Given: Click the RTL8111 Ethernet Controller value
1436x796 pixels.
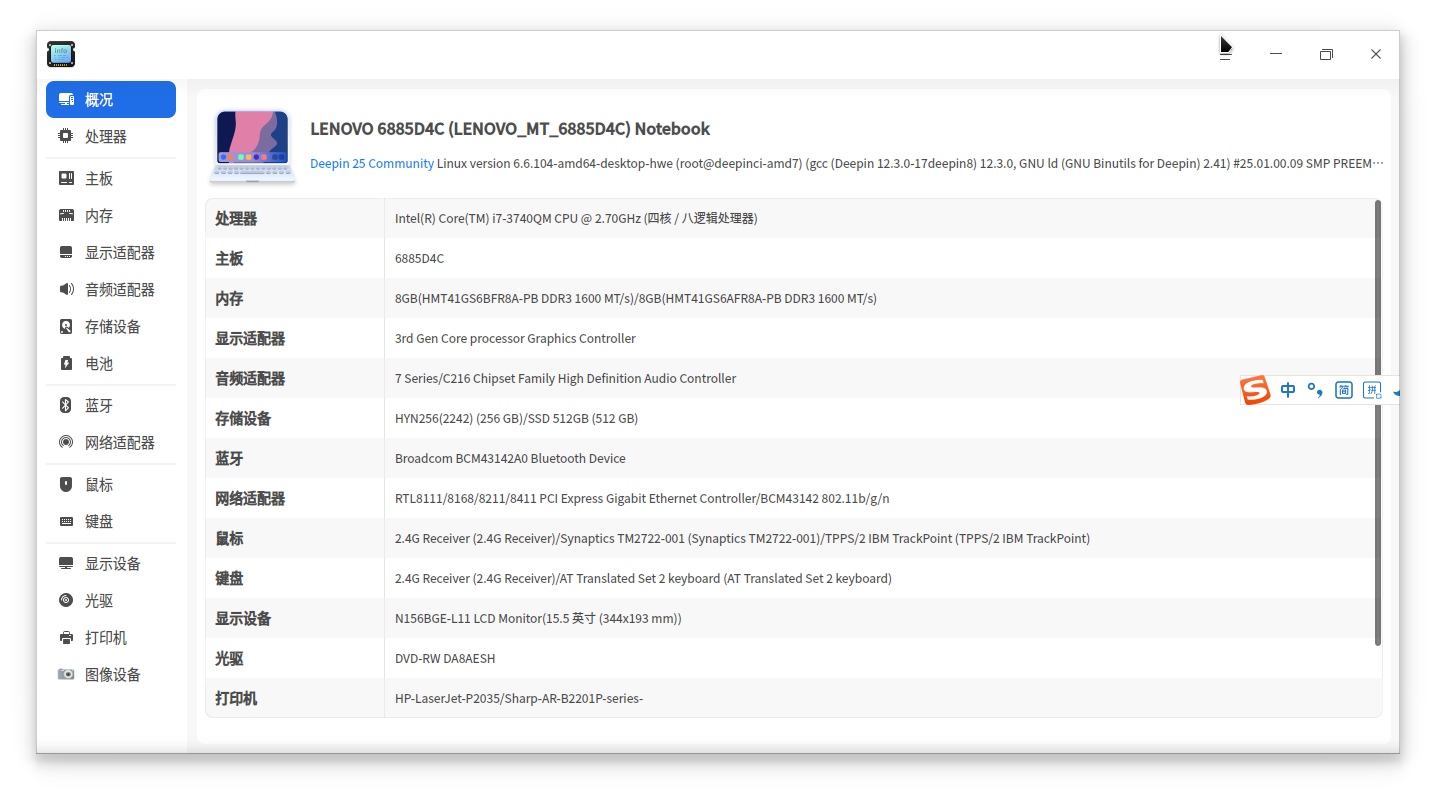Looking at the screenshot, I should click(642, 499).
